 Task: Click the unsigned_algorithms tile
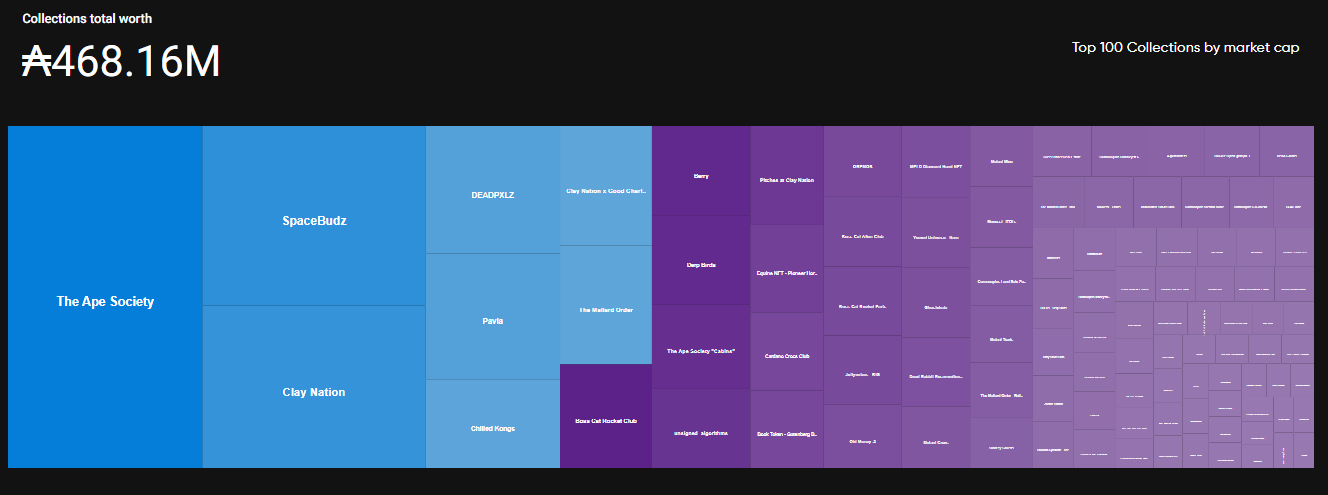point(701,429)
